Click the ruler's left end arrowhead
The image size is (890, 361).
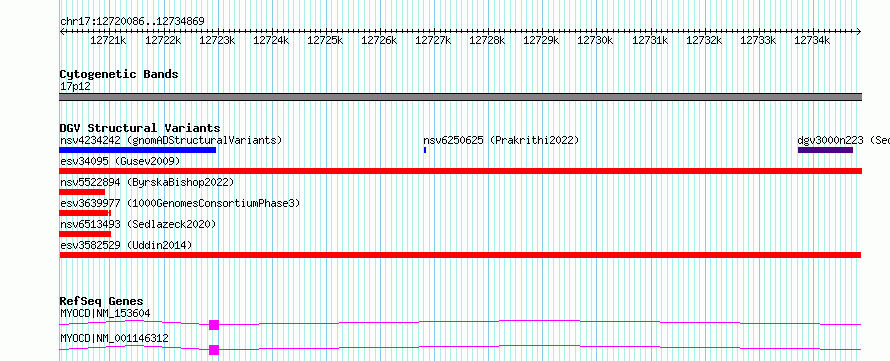(62, 32)
